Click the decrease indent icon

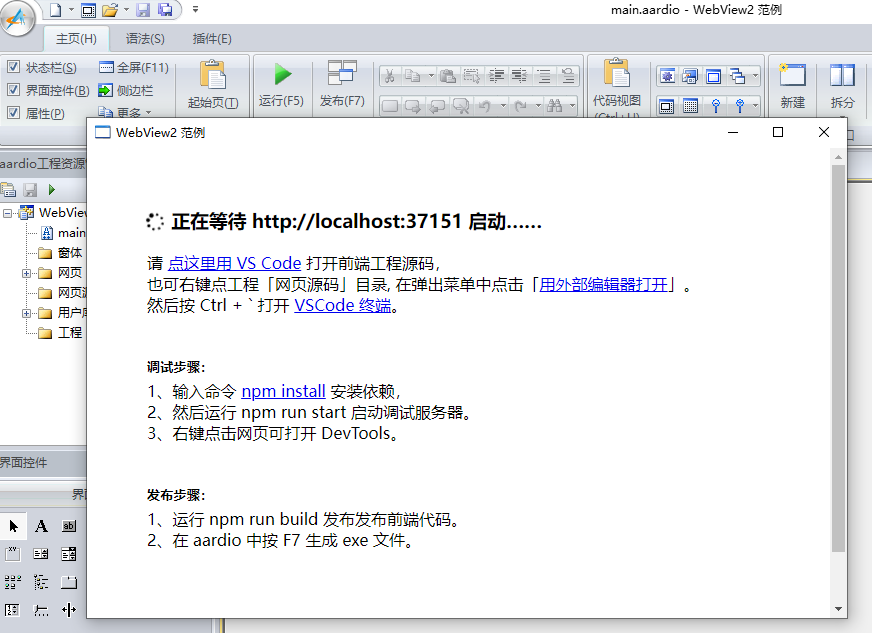click(519, 76)
